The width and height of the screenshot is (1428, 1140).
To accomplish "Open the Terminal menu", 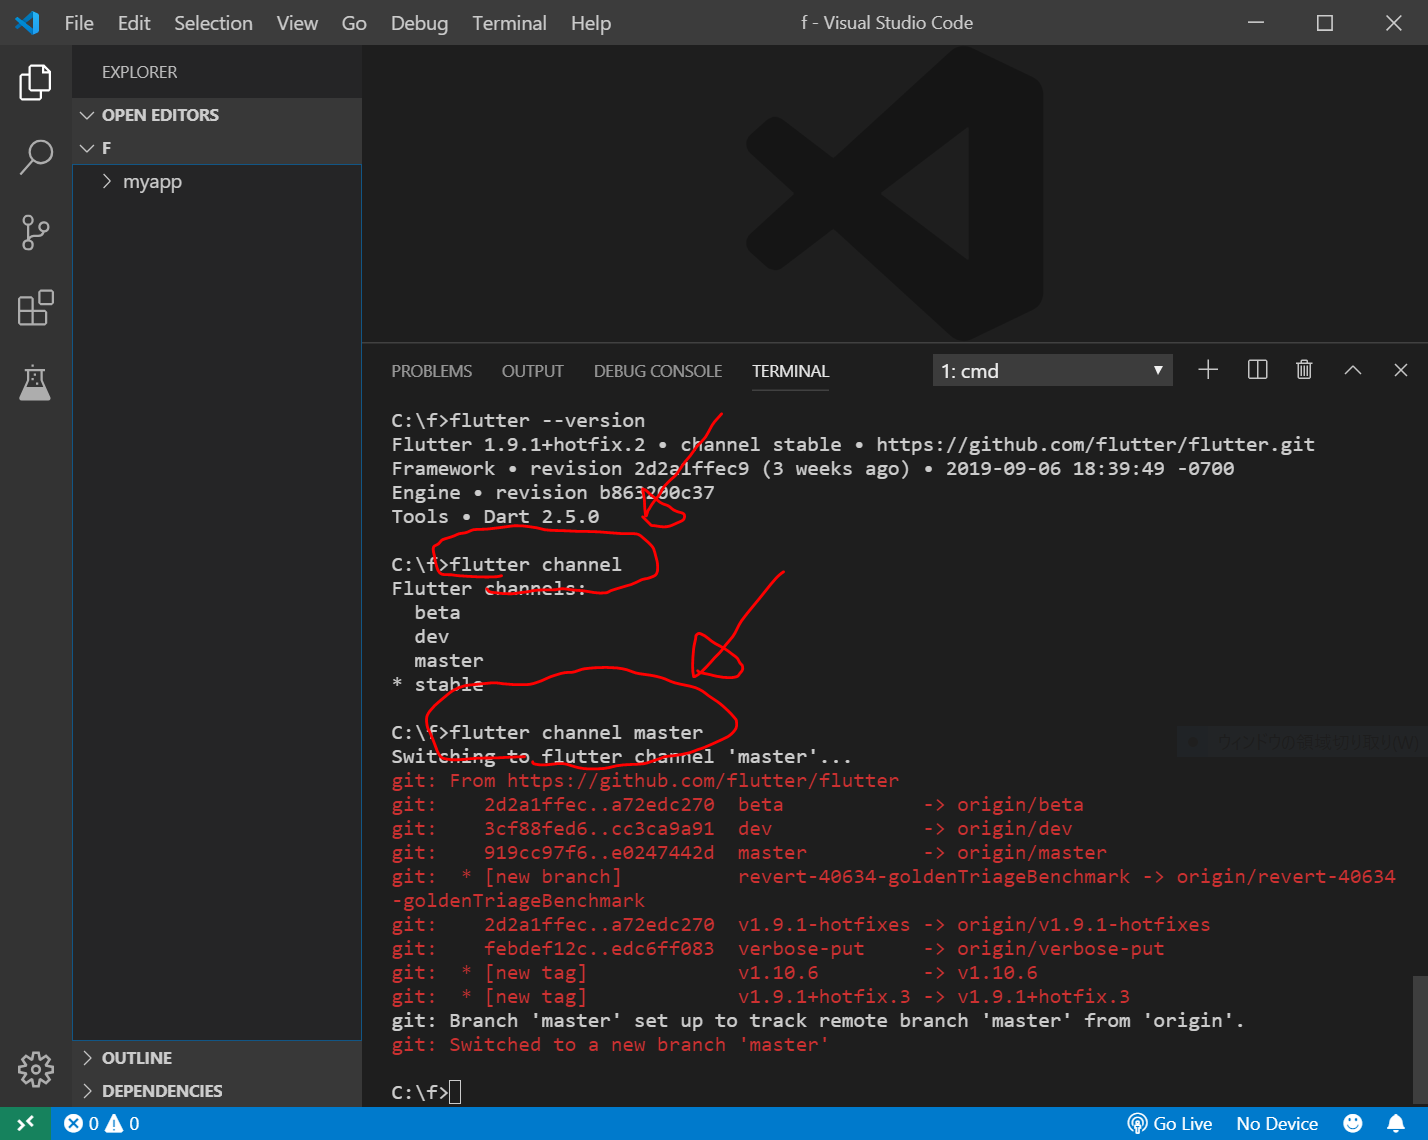I will tap(509, 23).
